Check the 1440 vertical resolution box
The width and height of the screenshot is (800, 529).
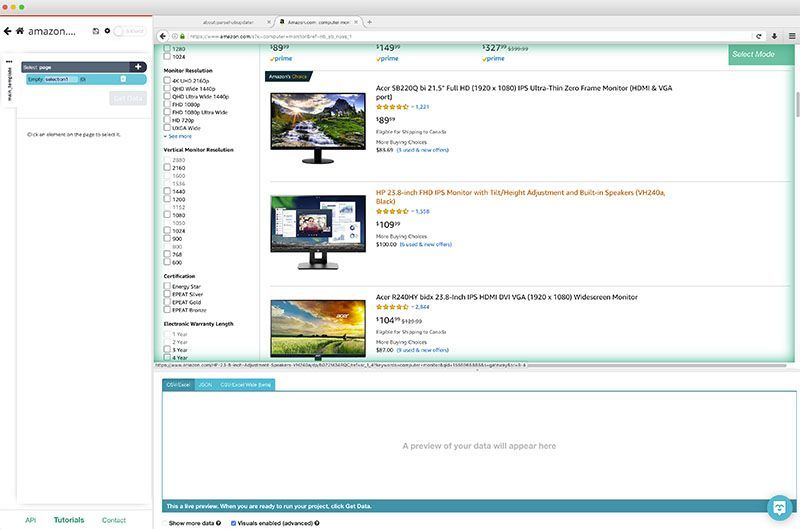167,191
